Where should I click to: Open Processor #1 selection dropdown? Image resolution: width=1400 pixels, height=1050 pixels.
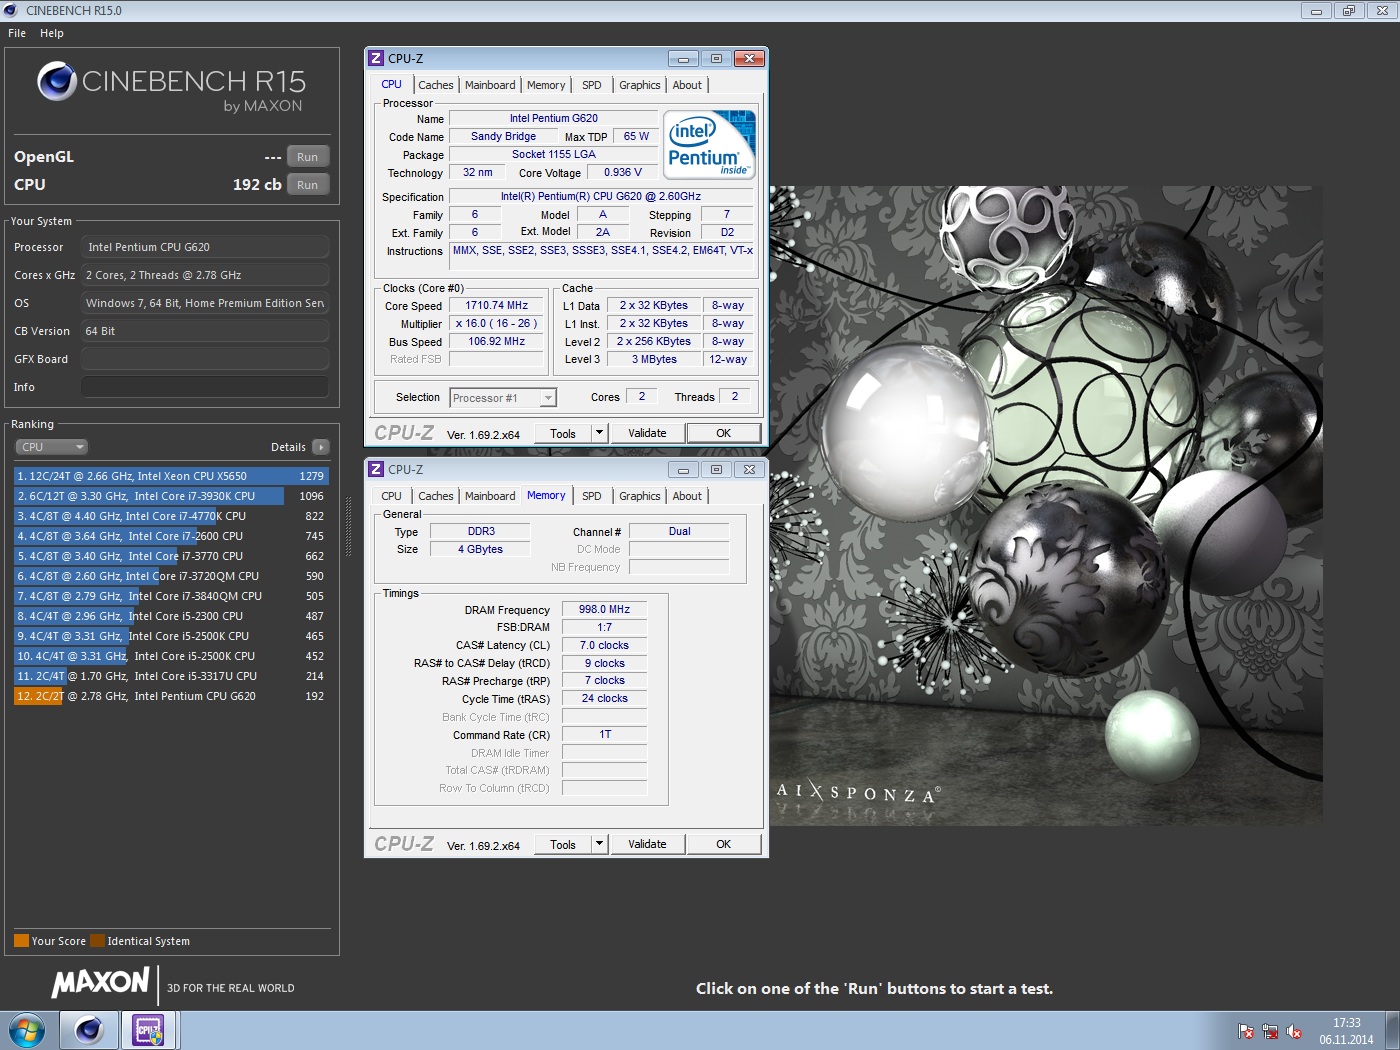502,398
